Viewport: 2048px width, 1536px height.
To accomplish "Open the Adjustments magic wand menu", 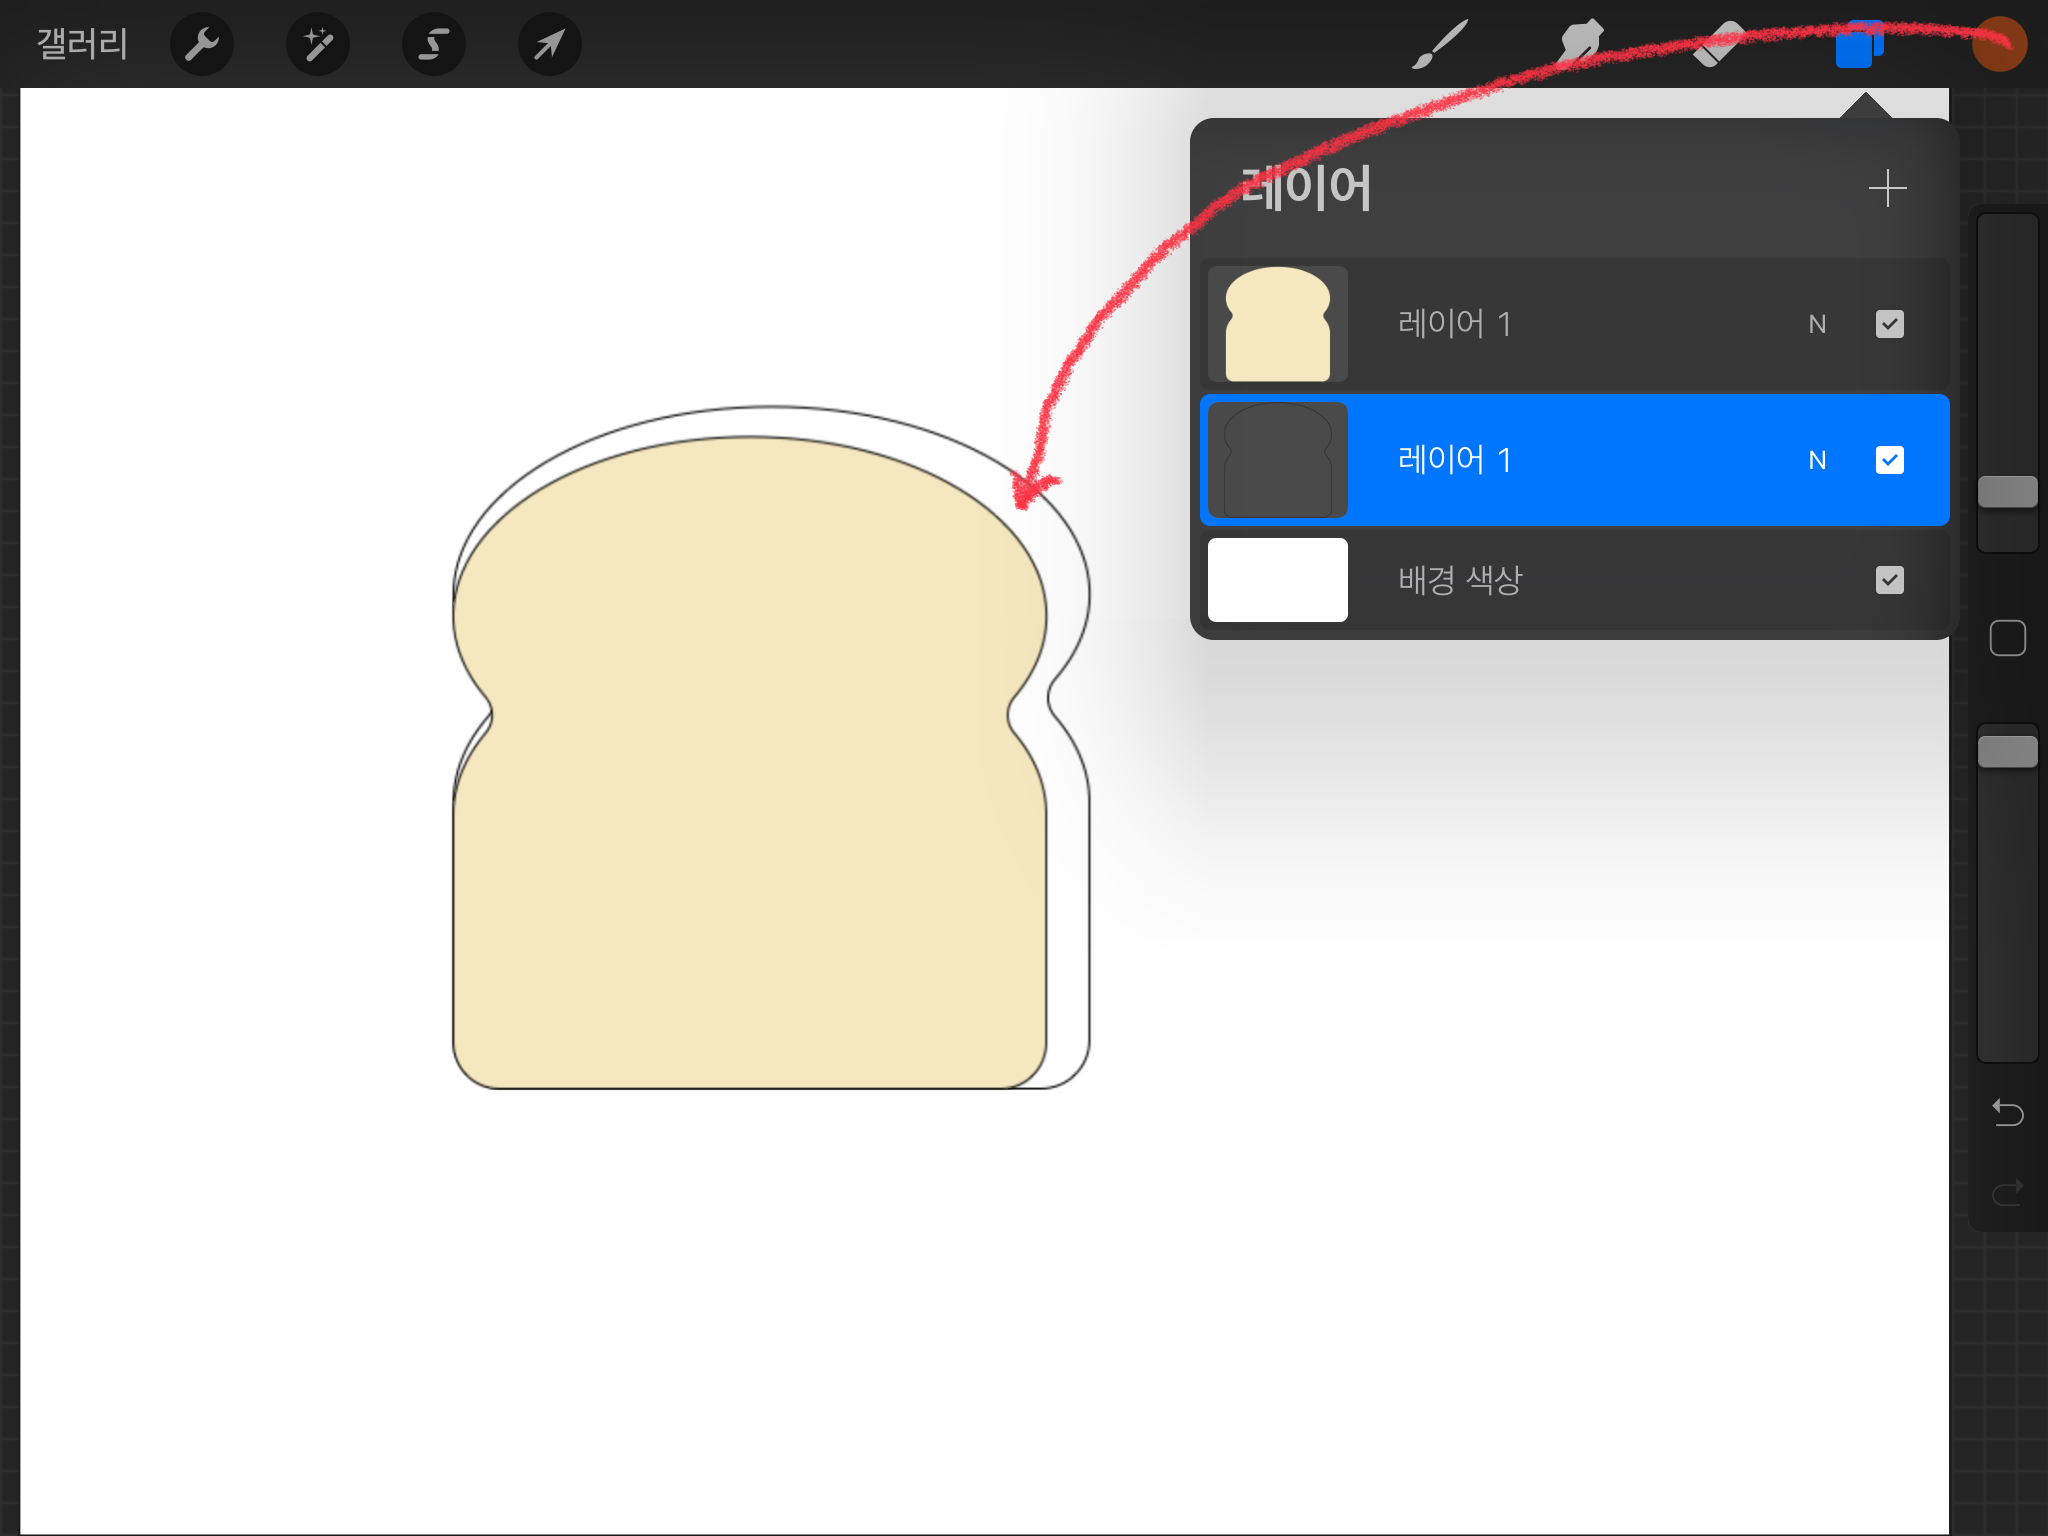I will pos(318,44).
